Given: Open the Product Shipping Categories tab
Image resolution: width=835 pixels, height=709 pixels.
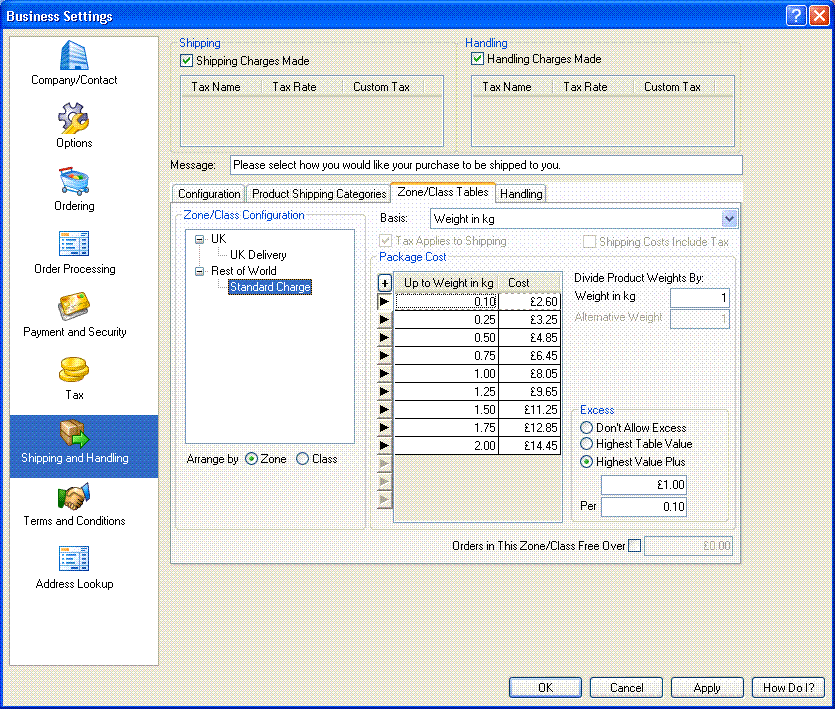Looking at the screenshot, I should pyautogui.click(x=319, y=194).
